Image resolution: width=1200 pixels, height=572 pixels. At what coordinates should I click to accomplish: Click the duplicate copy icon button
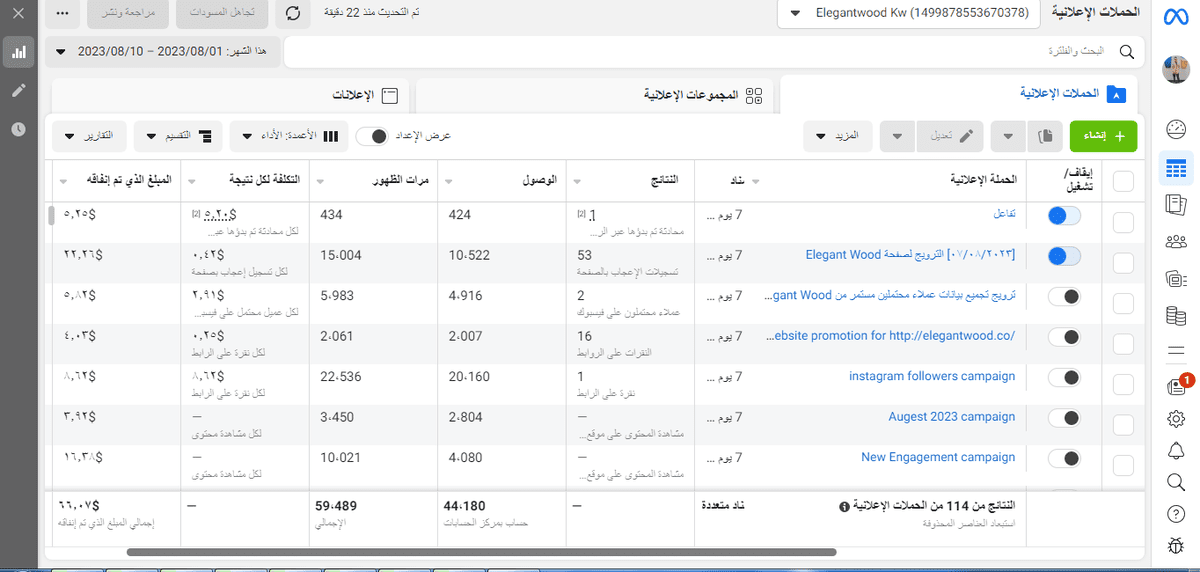pyautogui.click(x=1046, y=136)
